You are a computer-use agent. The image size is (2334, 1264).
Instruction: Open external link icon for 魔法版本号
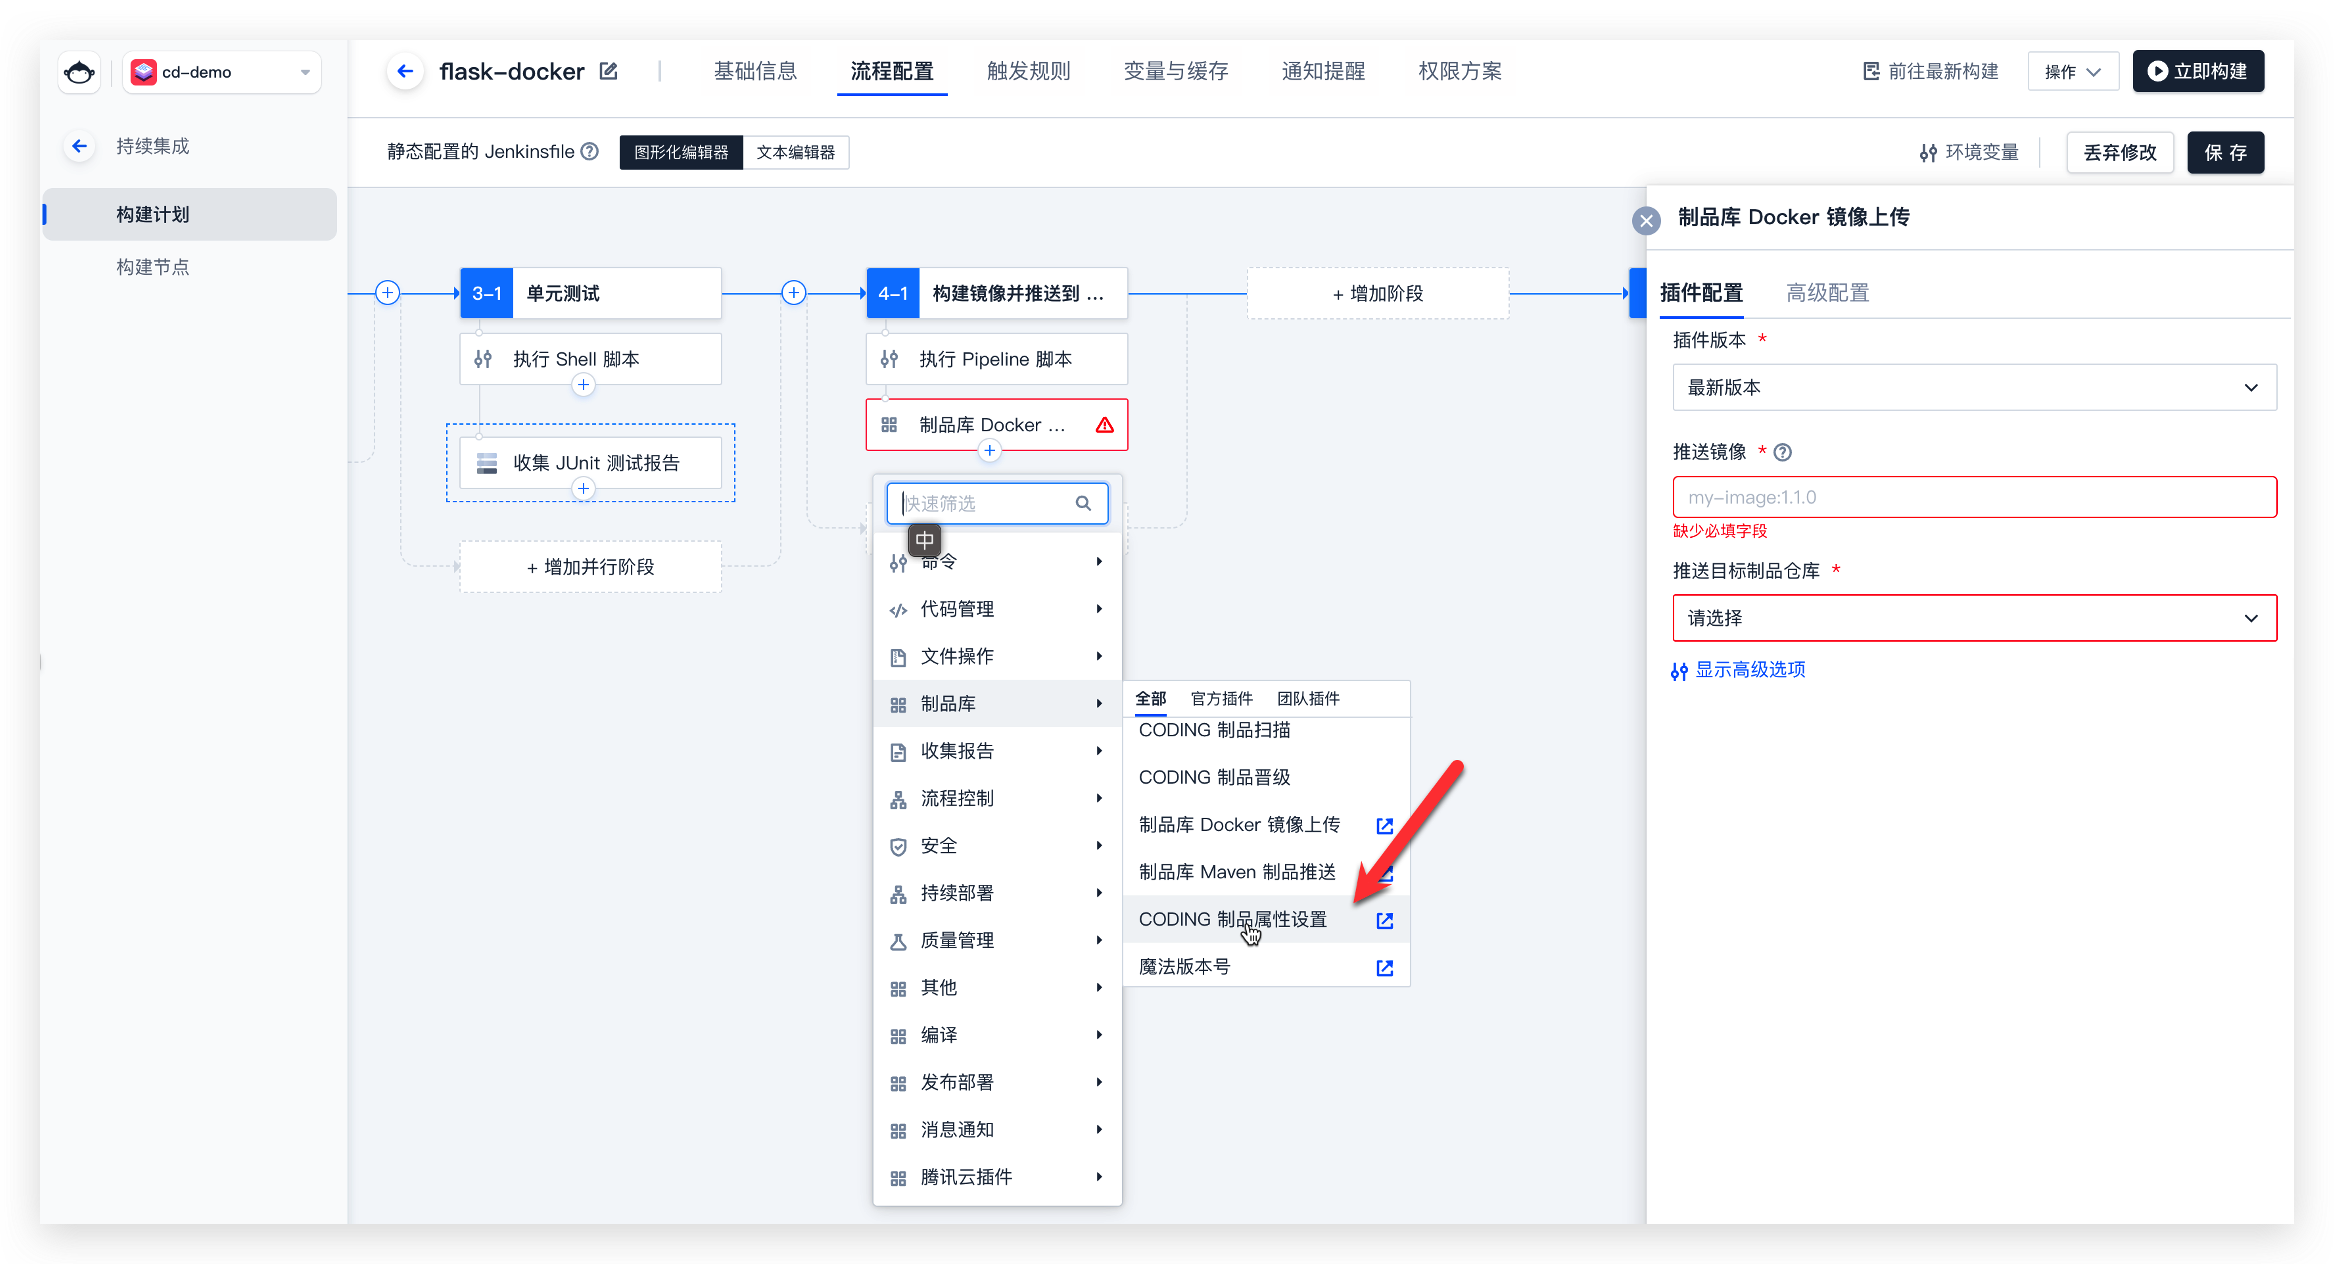pyautogui.click(x=1385, y=968)
